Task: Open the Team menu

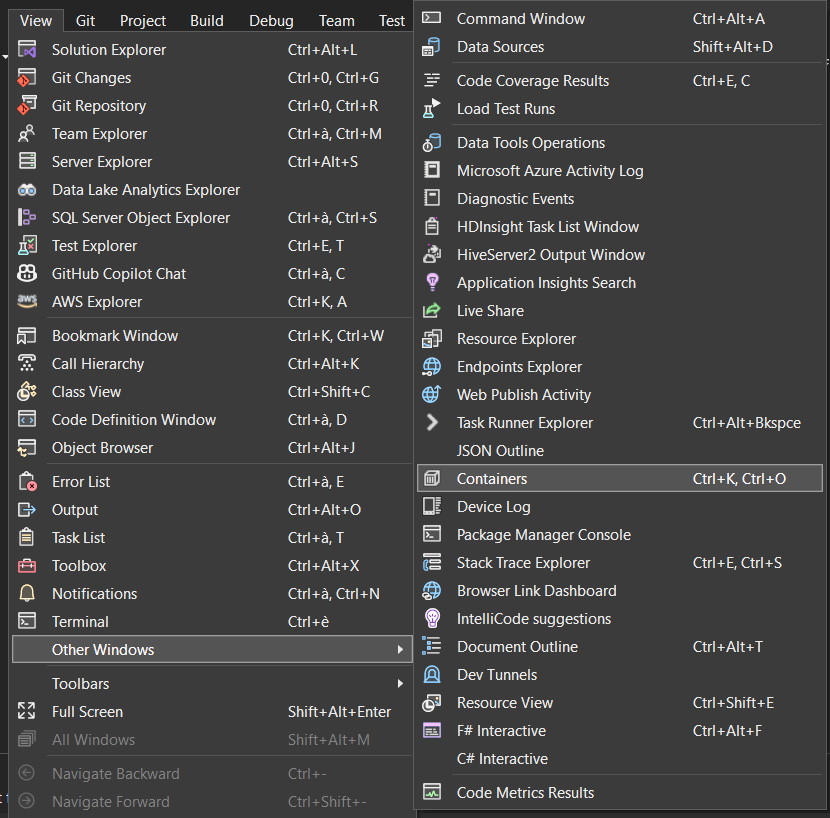Action: click(337, 21)
